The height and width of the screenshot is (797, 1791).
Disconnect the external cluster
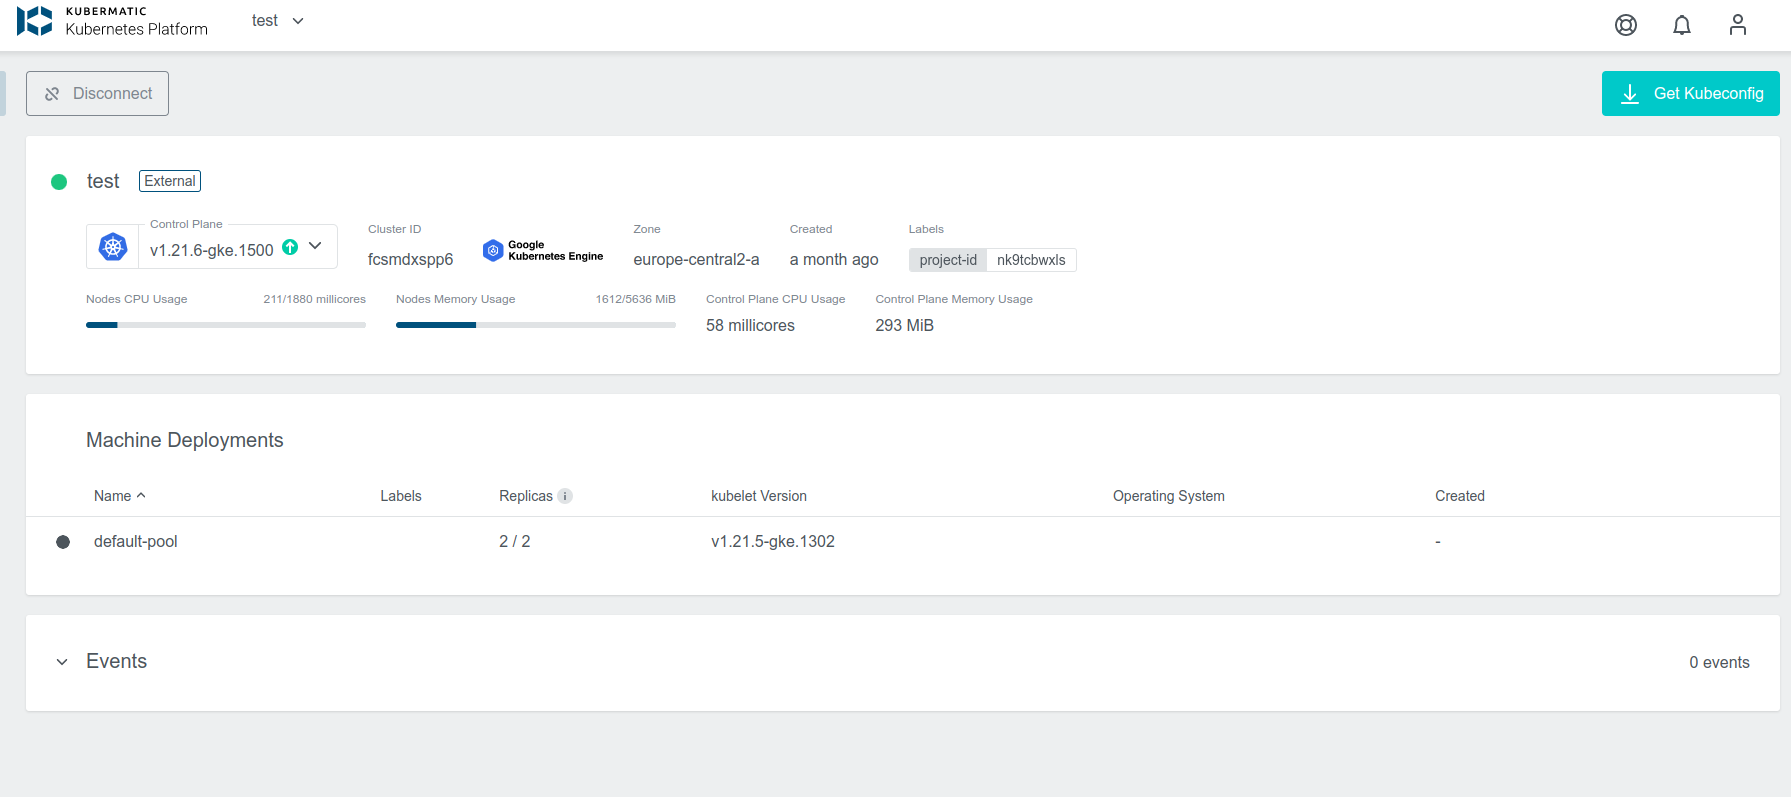(97, 93)
